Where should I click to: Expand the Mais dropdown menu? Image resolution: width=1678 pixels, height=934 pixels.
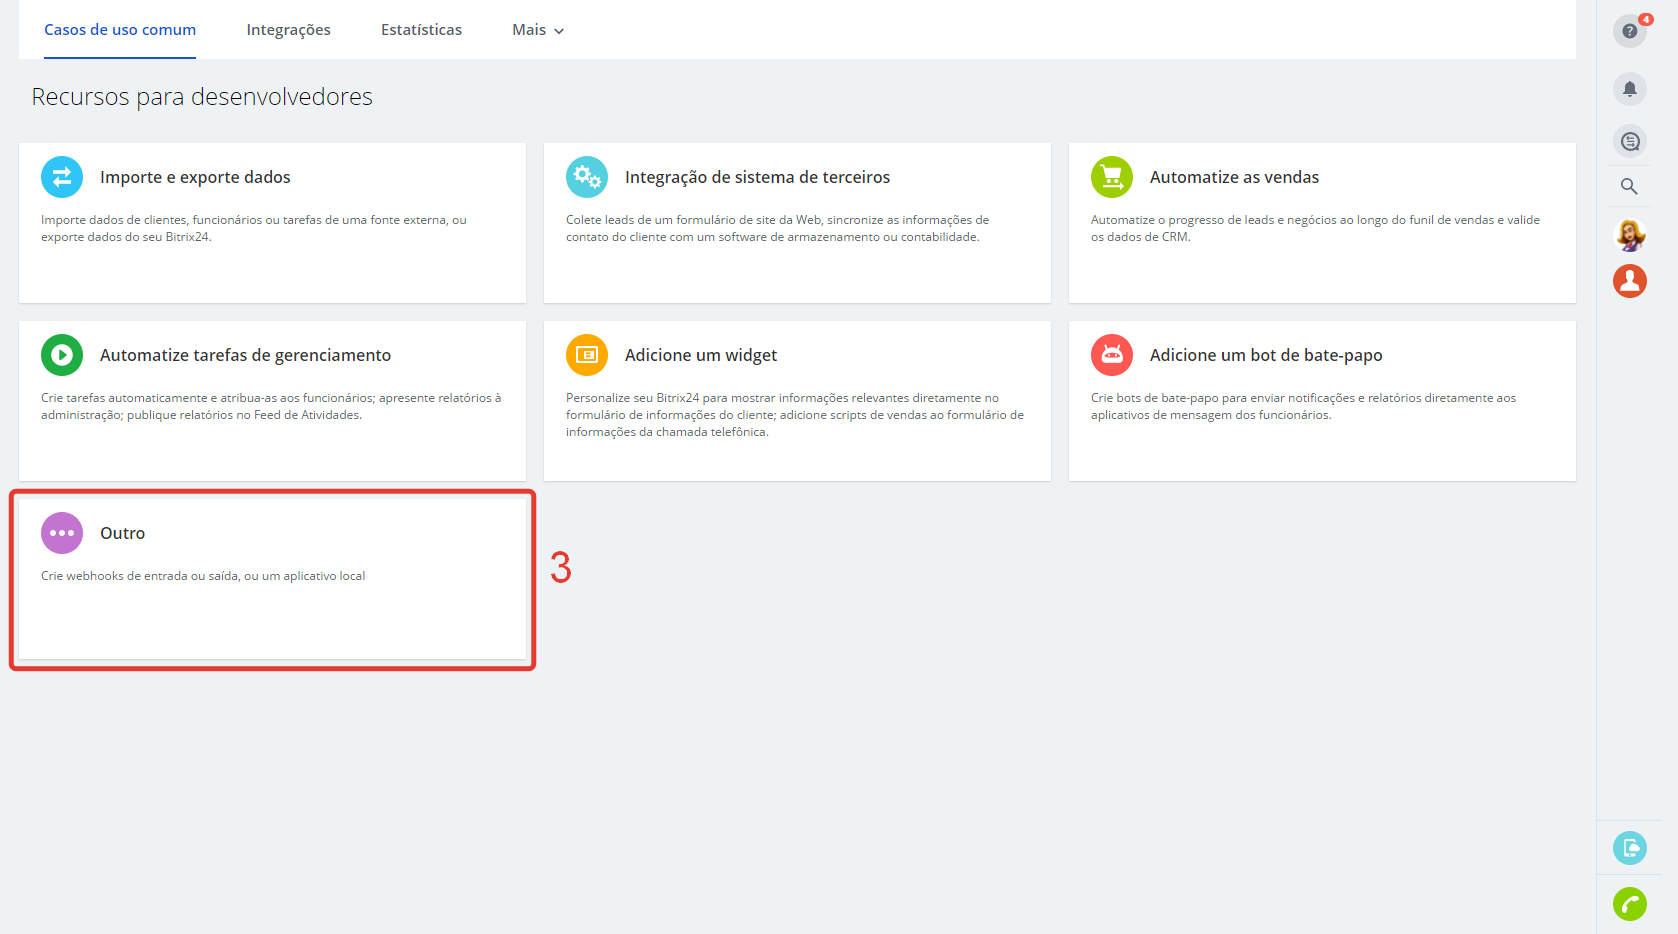538,30
